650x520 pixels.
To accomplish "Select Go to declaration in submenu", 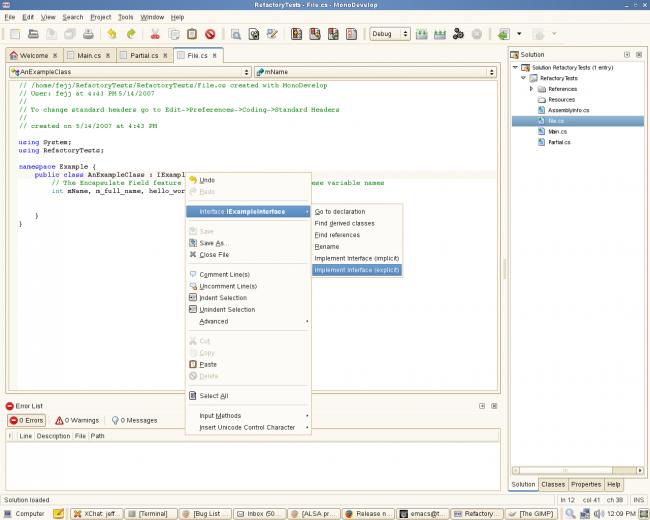I will (x=357, y=211).
